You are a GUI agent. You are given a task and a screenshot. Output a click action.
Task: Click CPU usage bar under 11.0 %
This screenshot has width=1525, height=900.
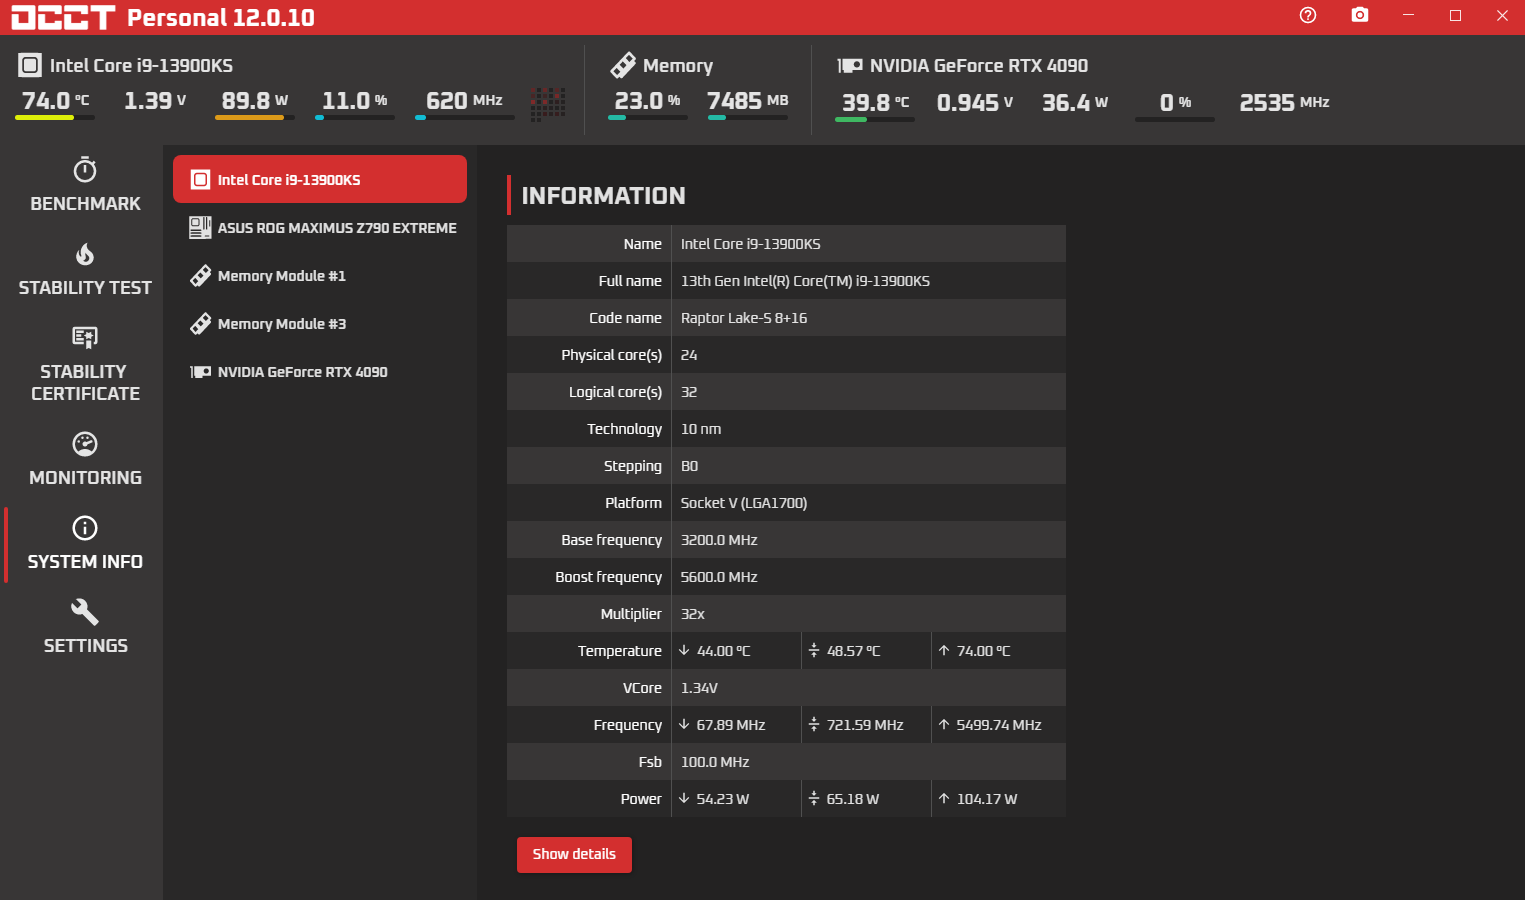tap(355, 118)
